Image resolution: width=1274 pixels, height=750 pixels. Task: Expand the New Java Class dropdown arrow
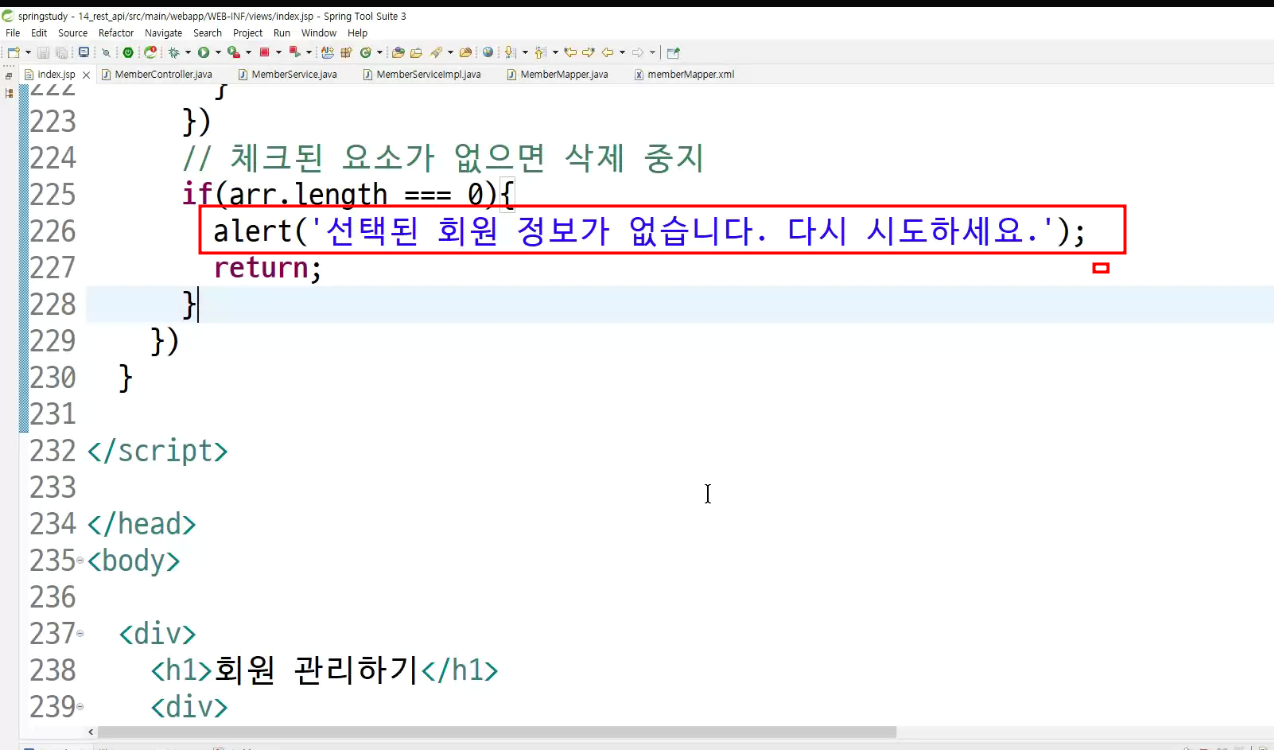tap(380, 52)
